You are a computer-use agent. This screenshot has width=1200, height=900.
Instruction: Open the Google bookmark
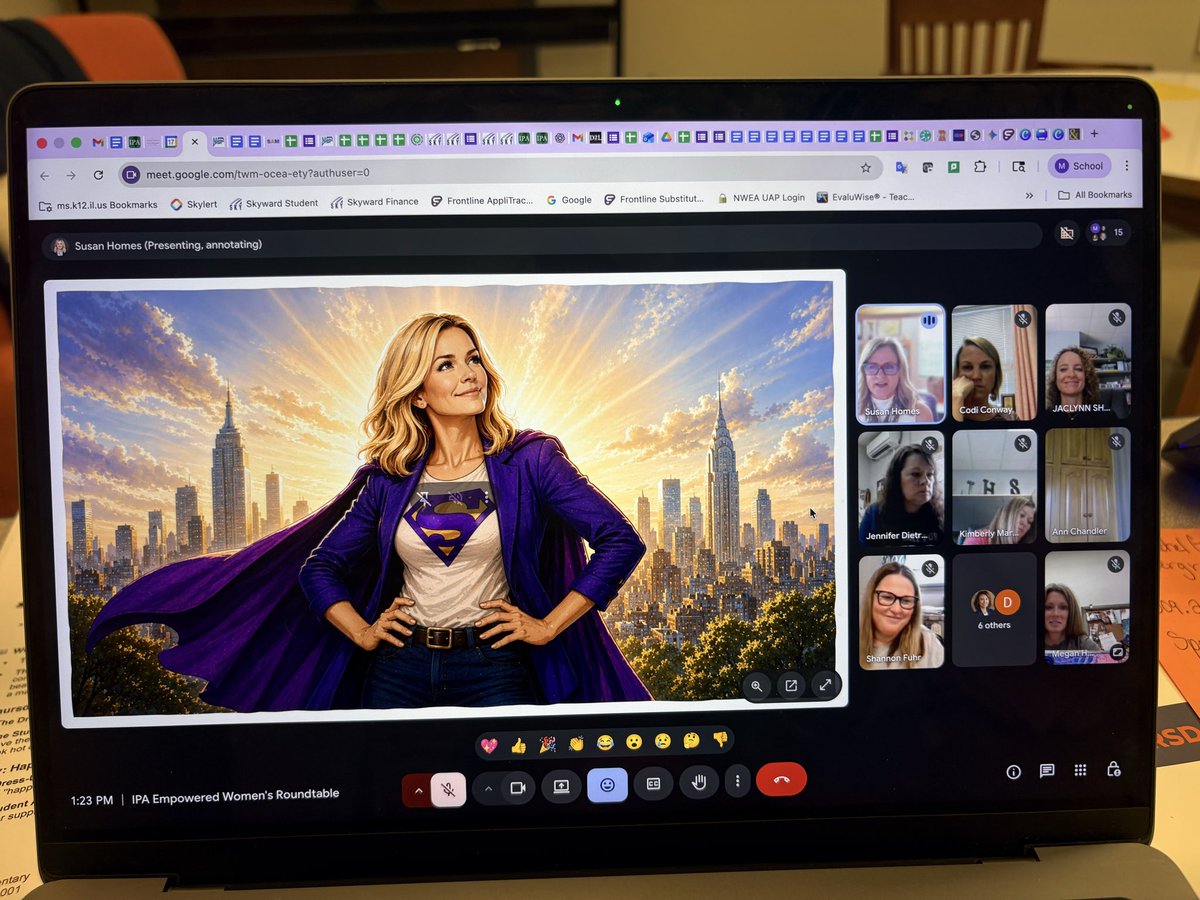[569, 200]
